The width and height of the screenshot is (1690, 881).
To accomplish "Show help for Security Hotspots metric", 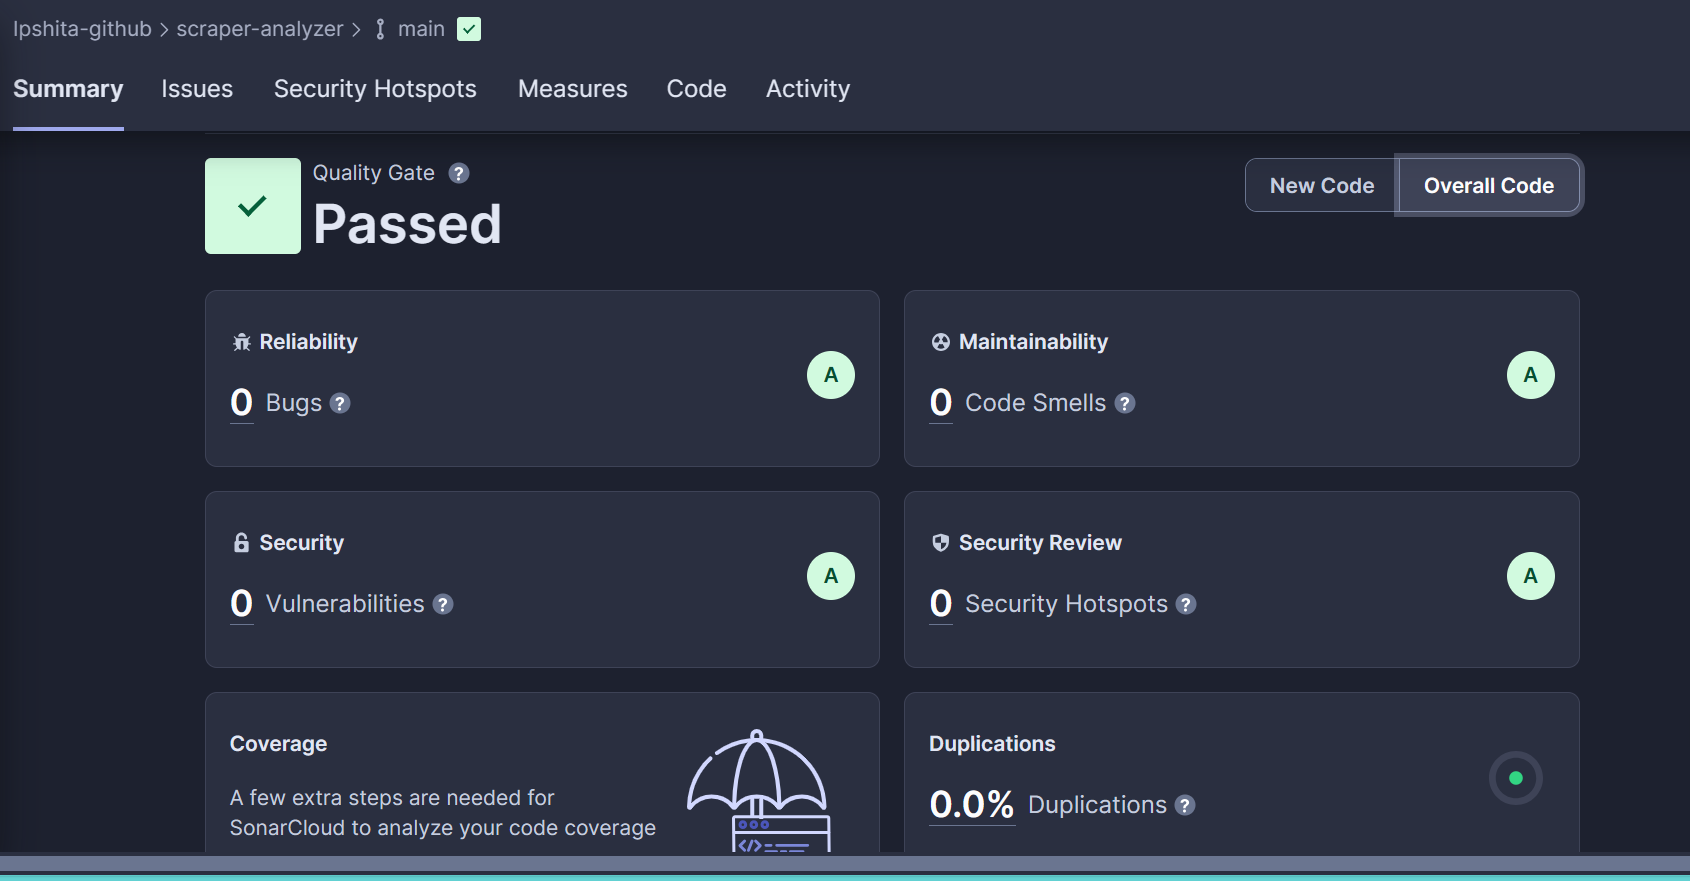I will (1186, 604).
